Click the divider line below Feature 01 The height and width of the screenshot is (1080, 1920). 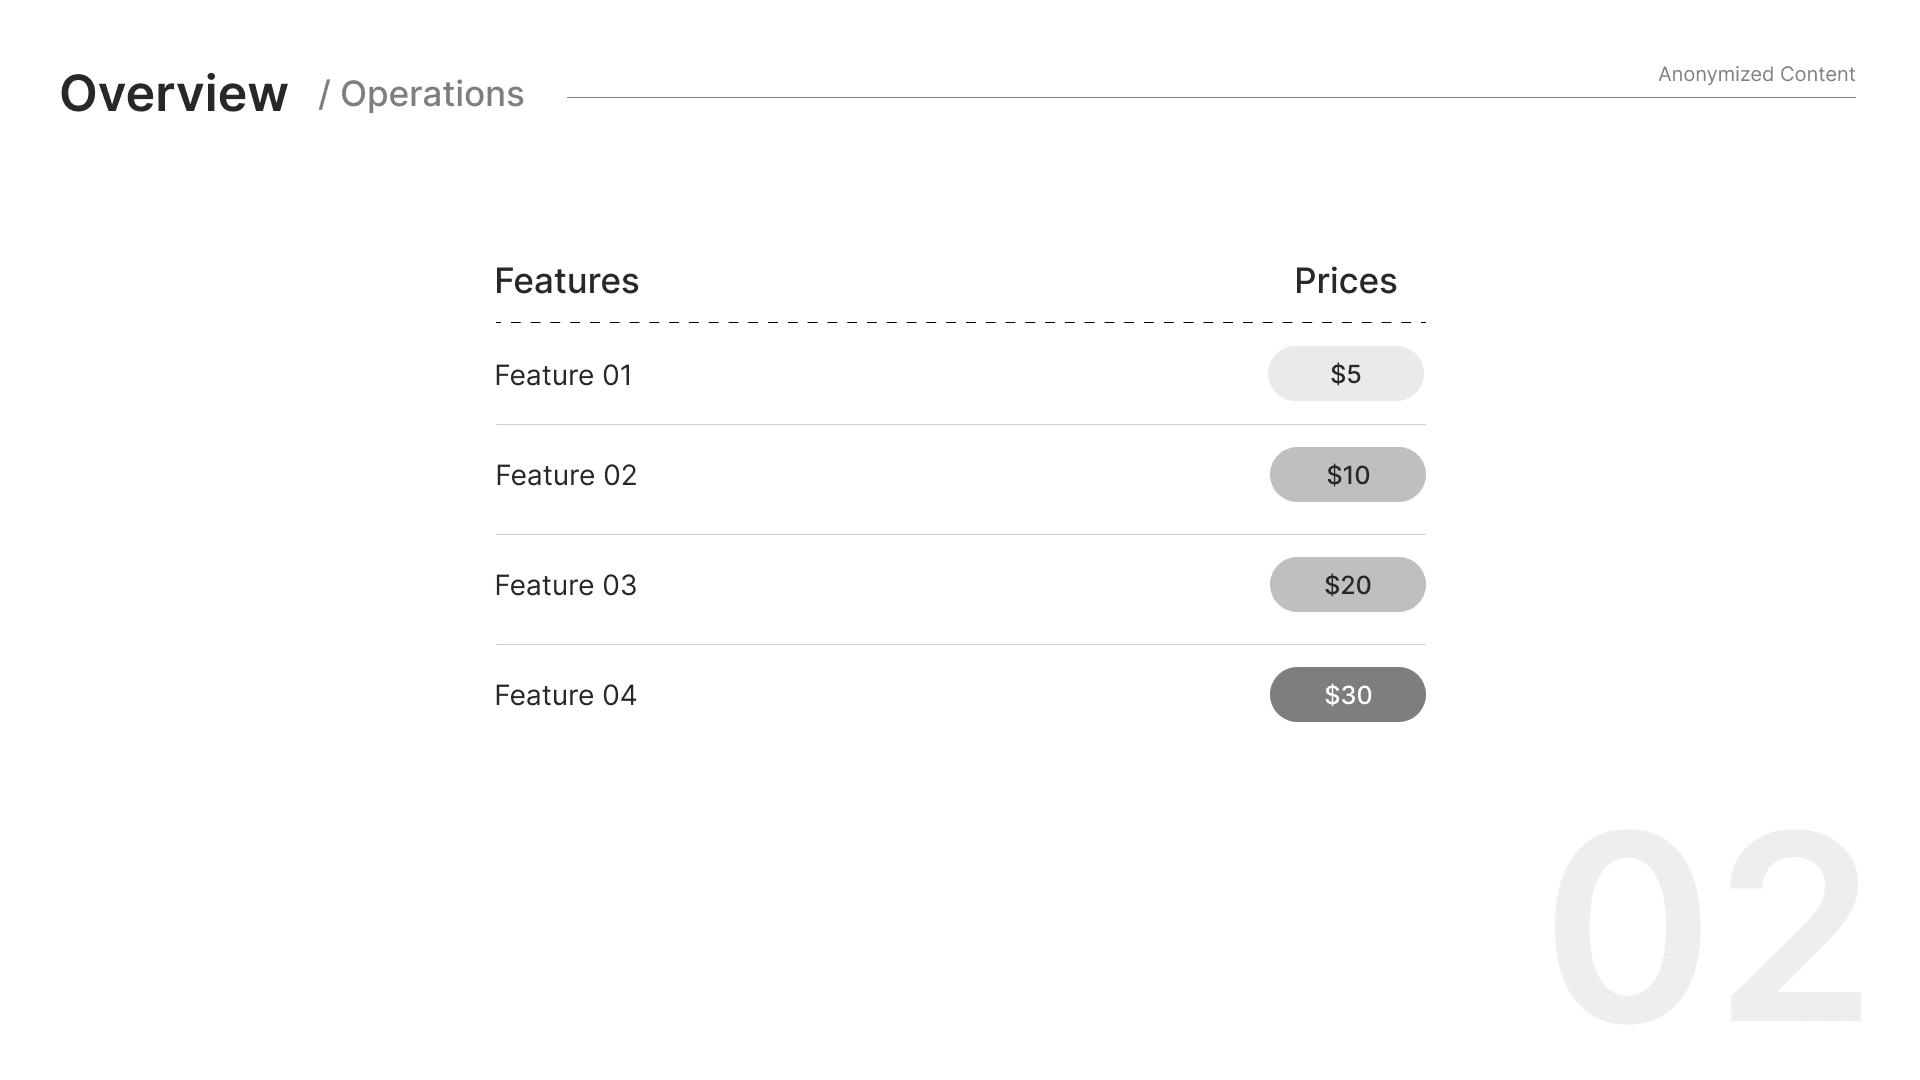click(x=960, y=424)
